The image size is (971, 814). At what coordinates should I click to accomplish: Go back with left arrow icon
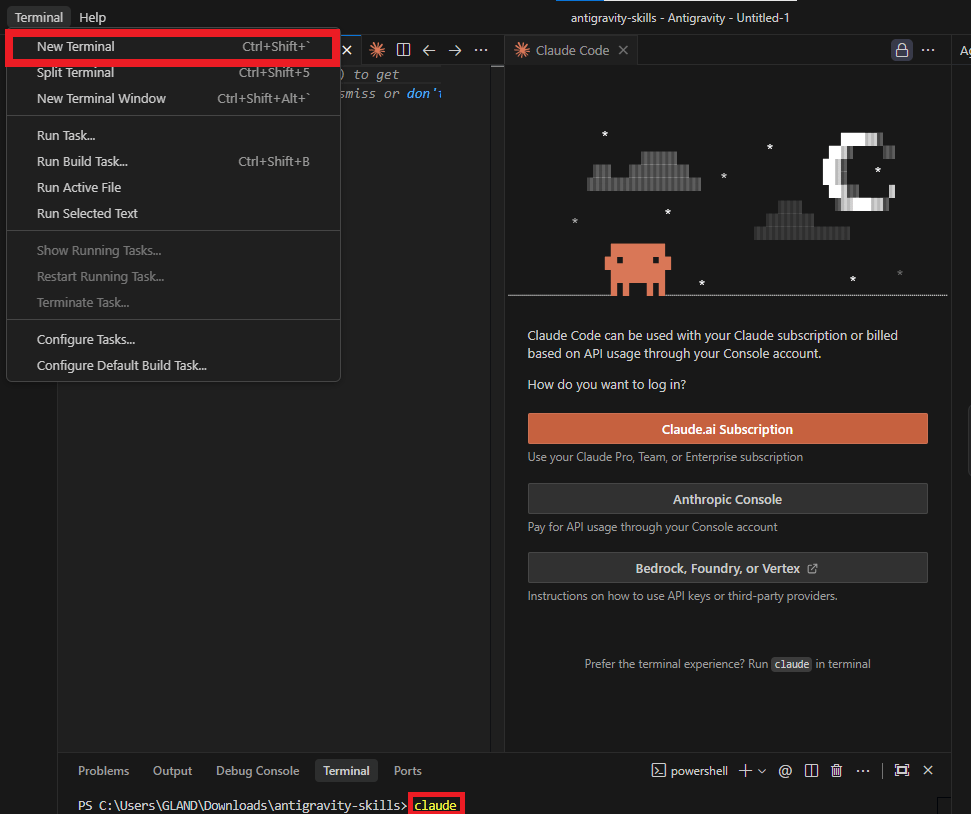pos(429,50)
